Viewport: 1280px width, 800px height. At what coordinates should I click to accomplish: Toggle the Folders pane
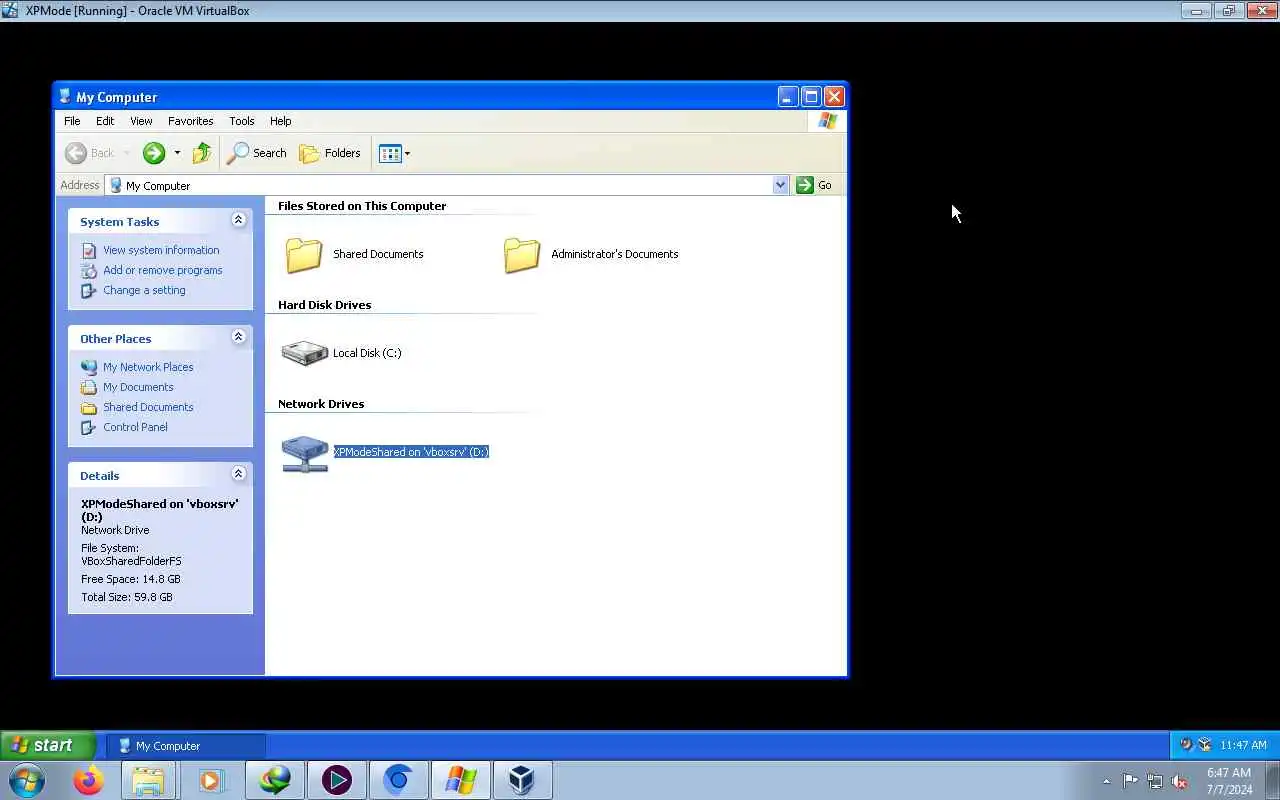point(330,153)
